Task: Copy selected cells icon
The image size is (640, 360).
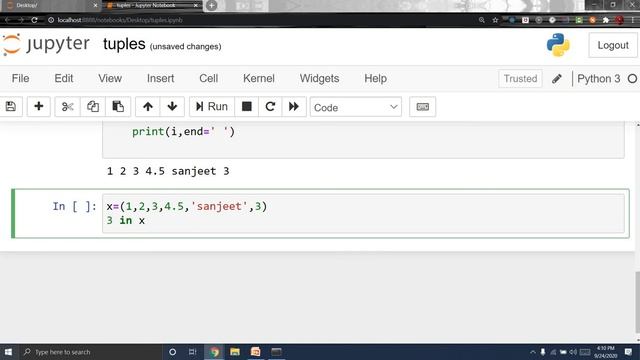Action: click(93, 107)
